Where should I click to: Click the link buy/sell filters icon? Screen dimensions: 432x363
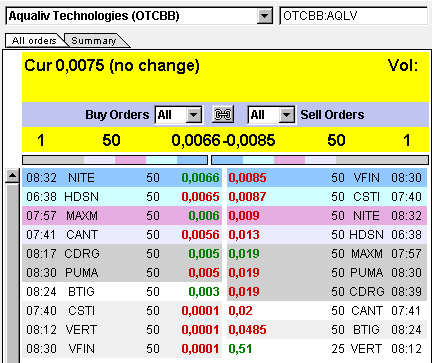point(223,115)
